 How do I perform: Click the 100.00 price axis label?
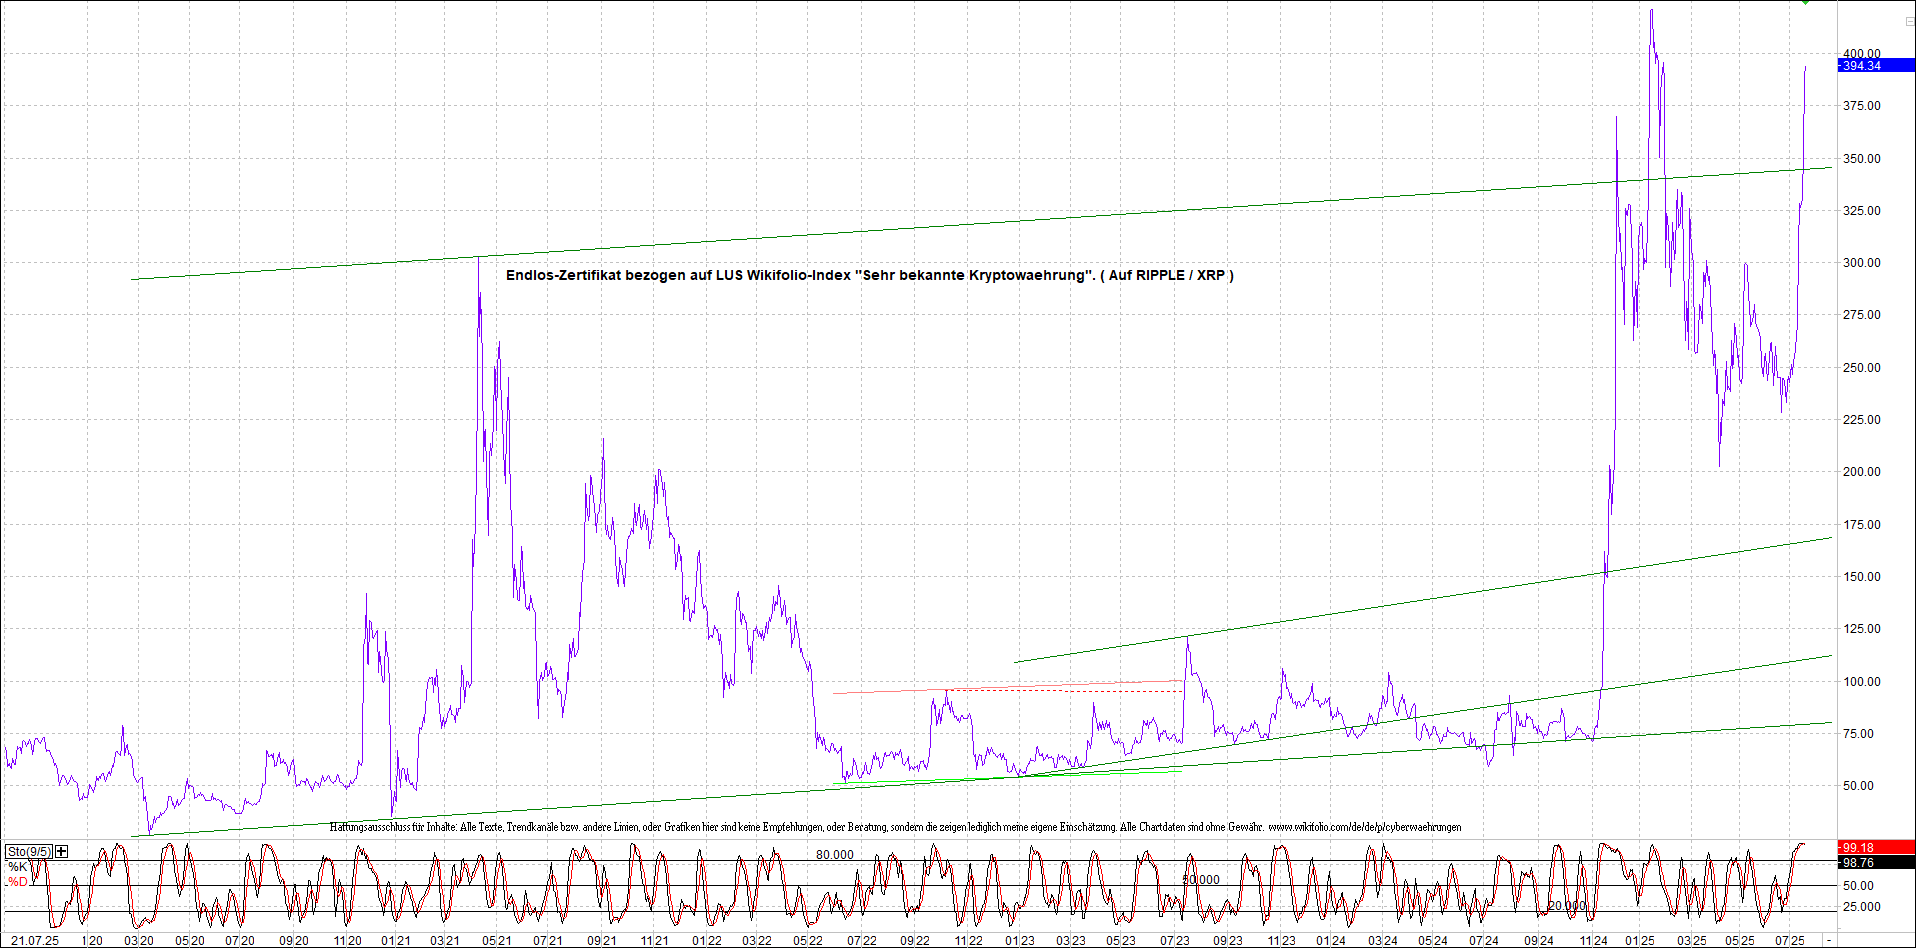coord(1861,682)
